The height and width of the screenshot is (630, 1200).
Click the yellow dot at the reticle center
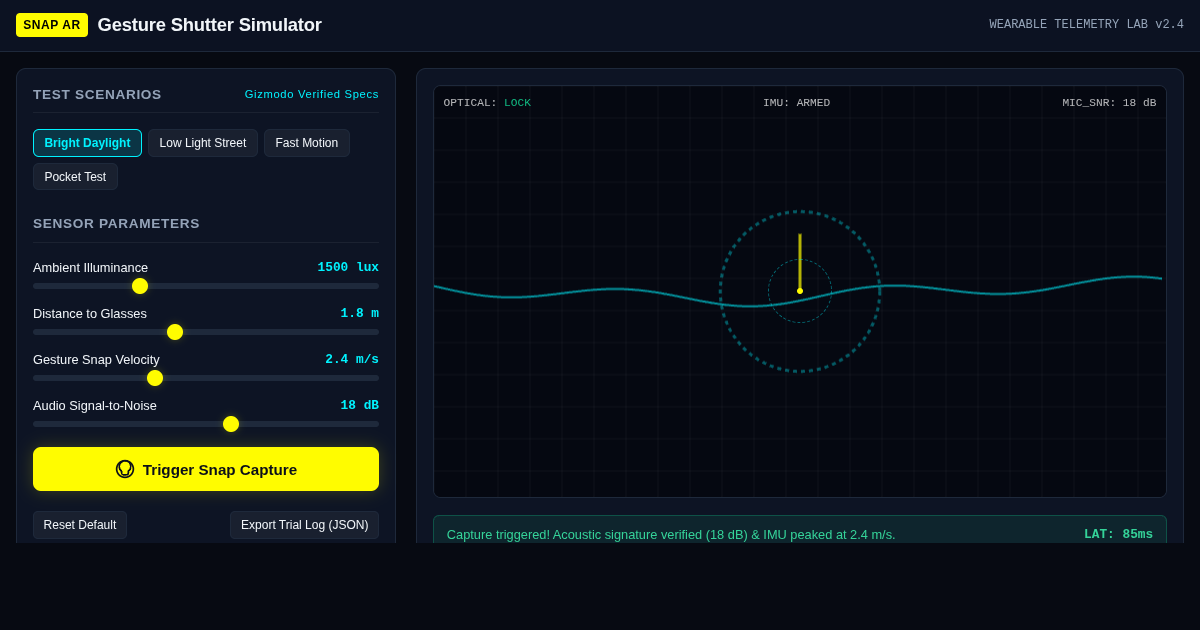point(800,291)
